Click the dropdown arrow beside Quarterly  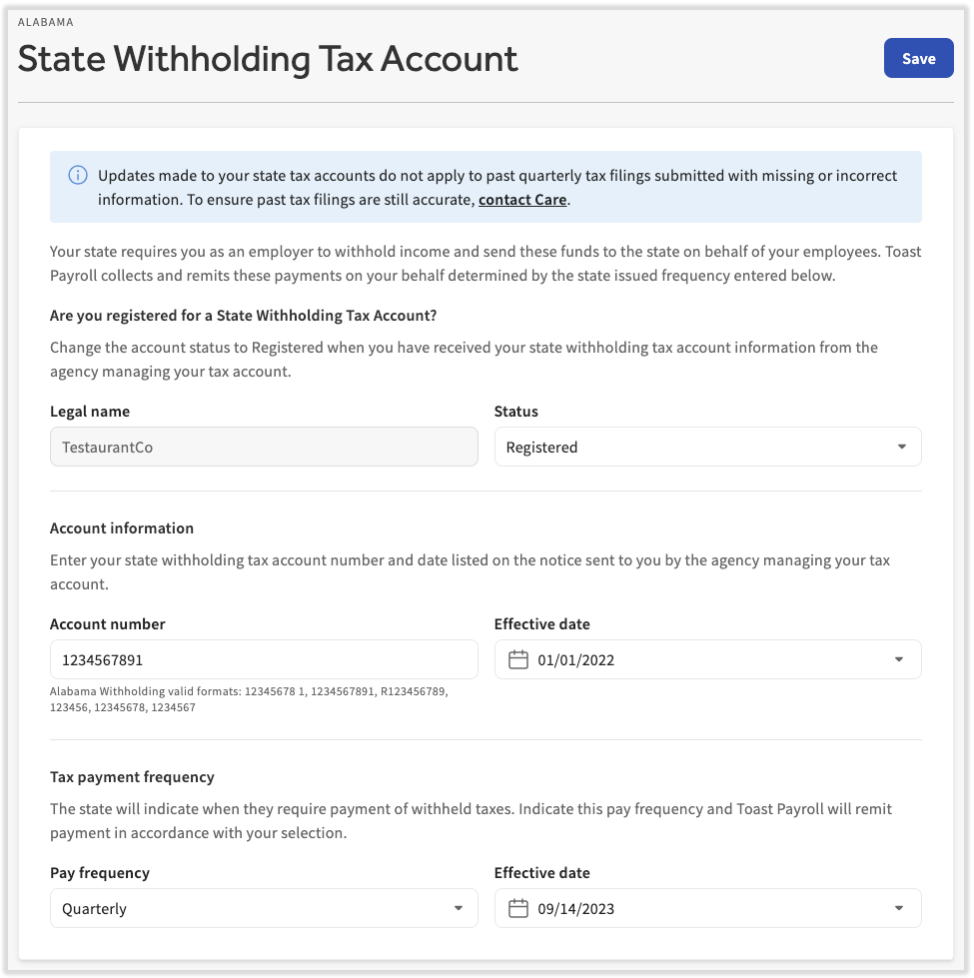coord(458,908)
